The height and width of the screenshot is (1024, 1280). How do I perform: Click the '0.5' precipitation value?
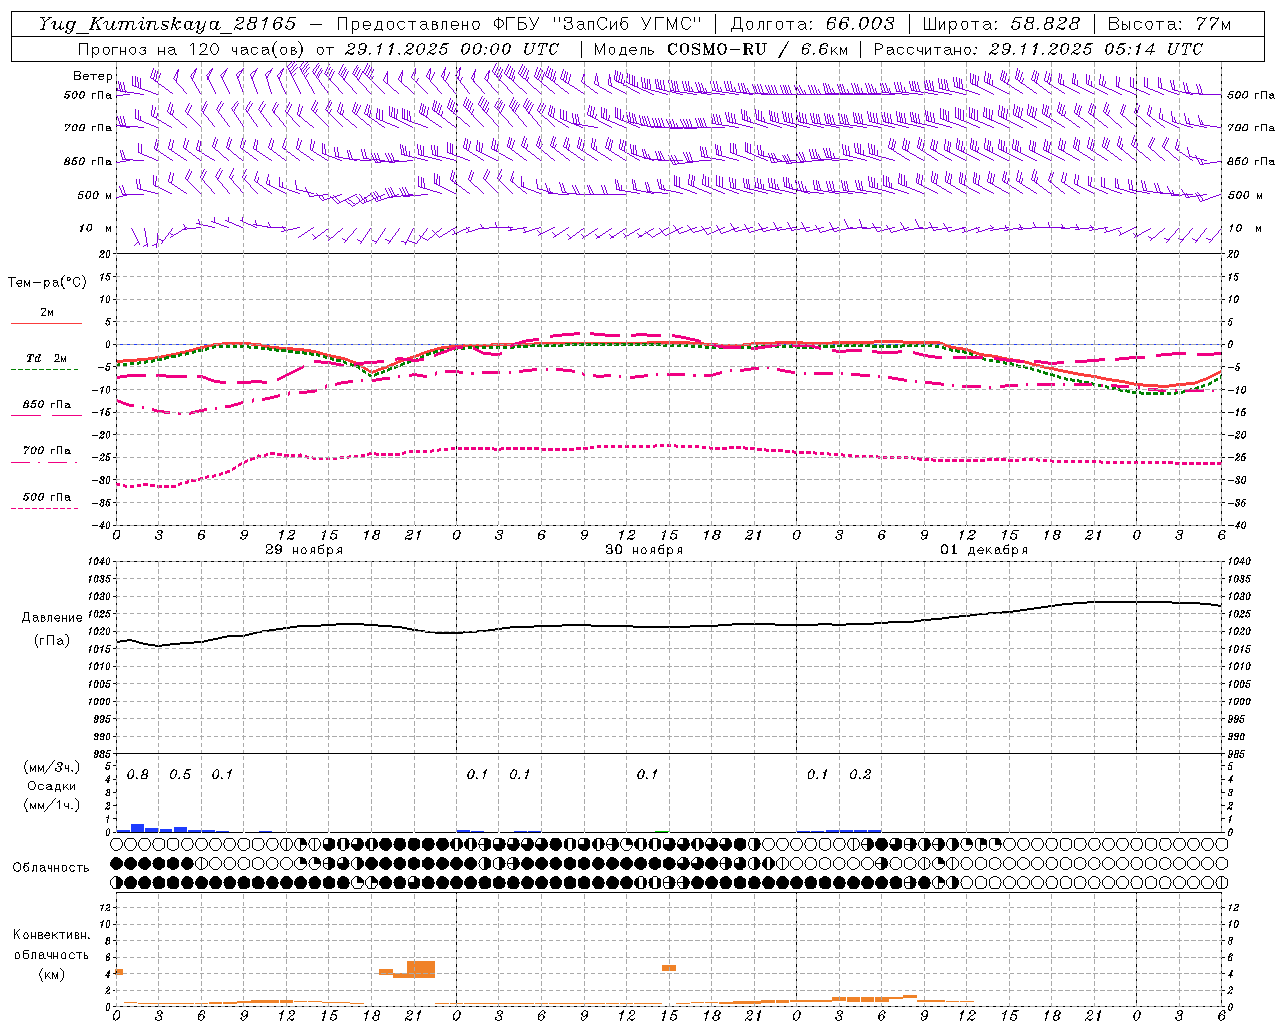coord(180,775)
